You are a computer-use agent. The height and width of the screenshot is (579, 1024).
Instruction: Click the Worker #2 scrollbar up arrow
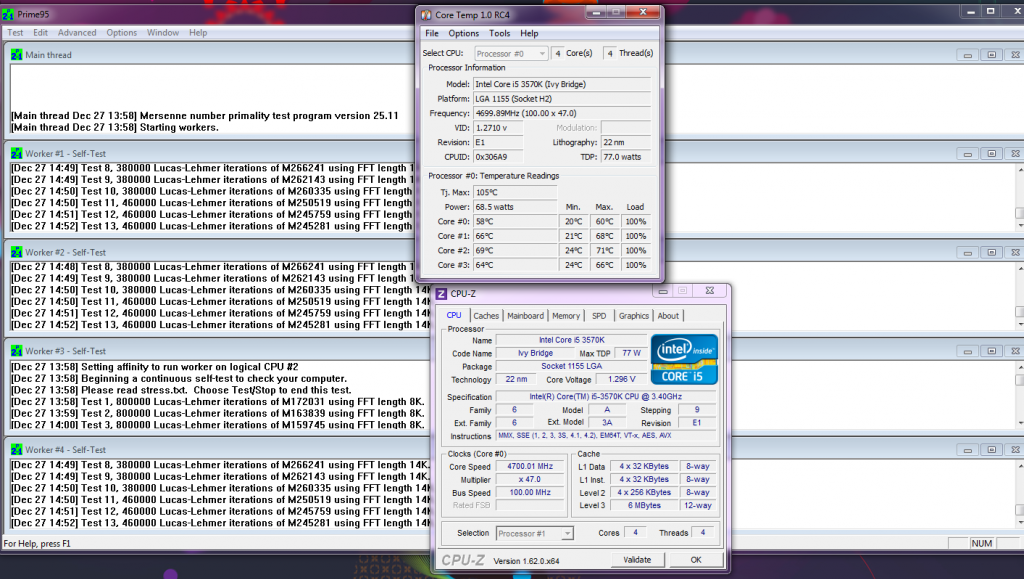[x=1020, y=268]
